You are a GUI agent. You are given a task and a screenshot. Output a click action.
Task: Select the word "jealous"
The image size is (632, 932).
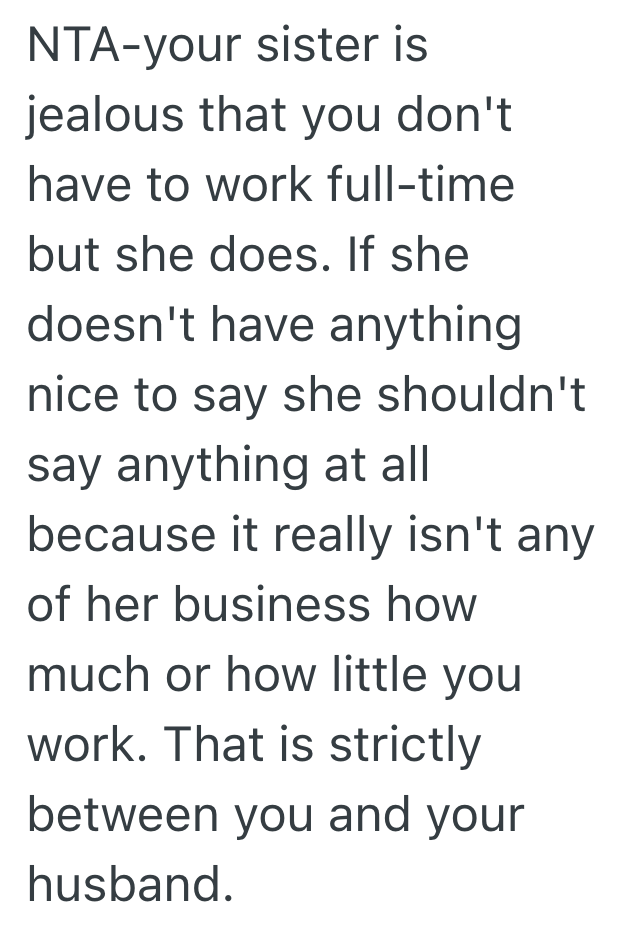pos(105,117)
